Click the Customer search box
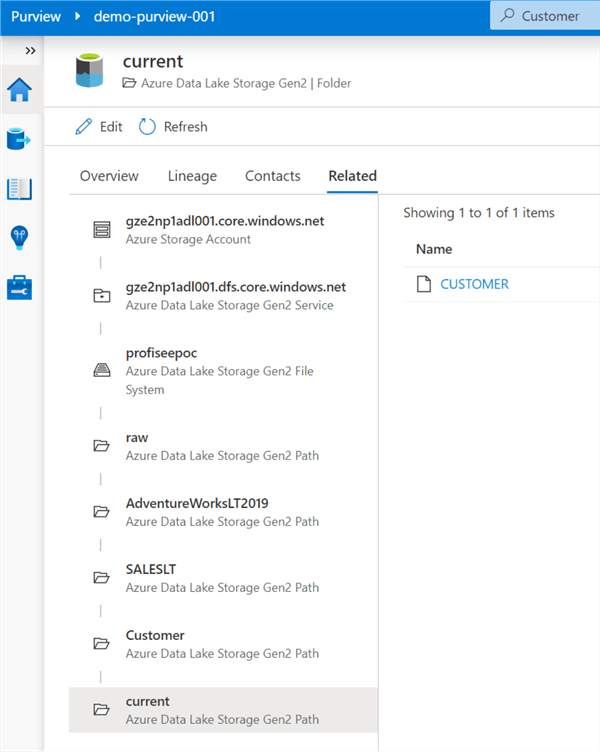 click(545, 16)
